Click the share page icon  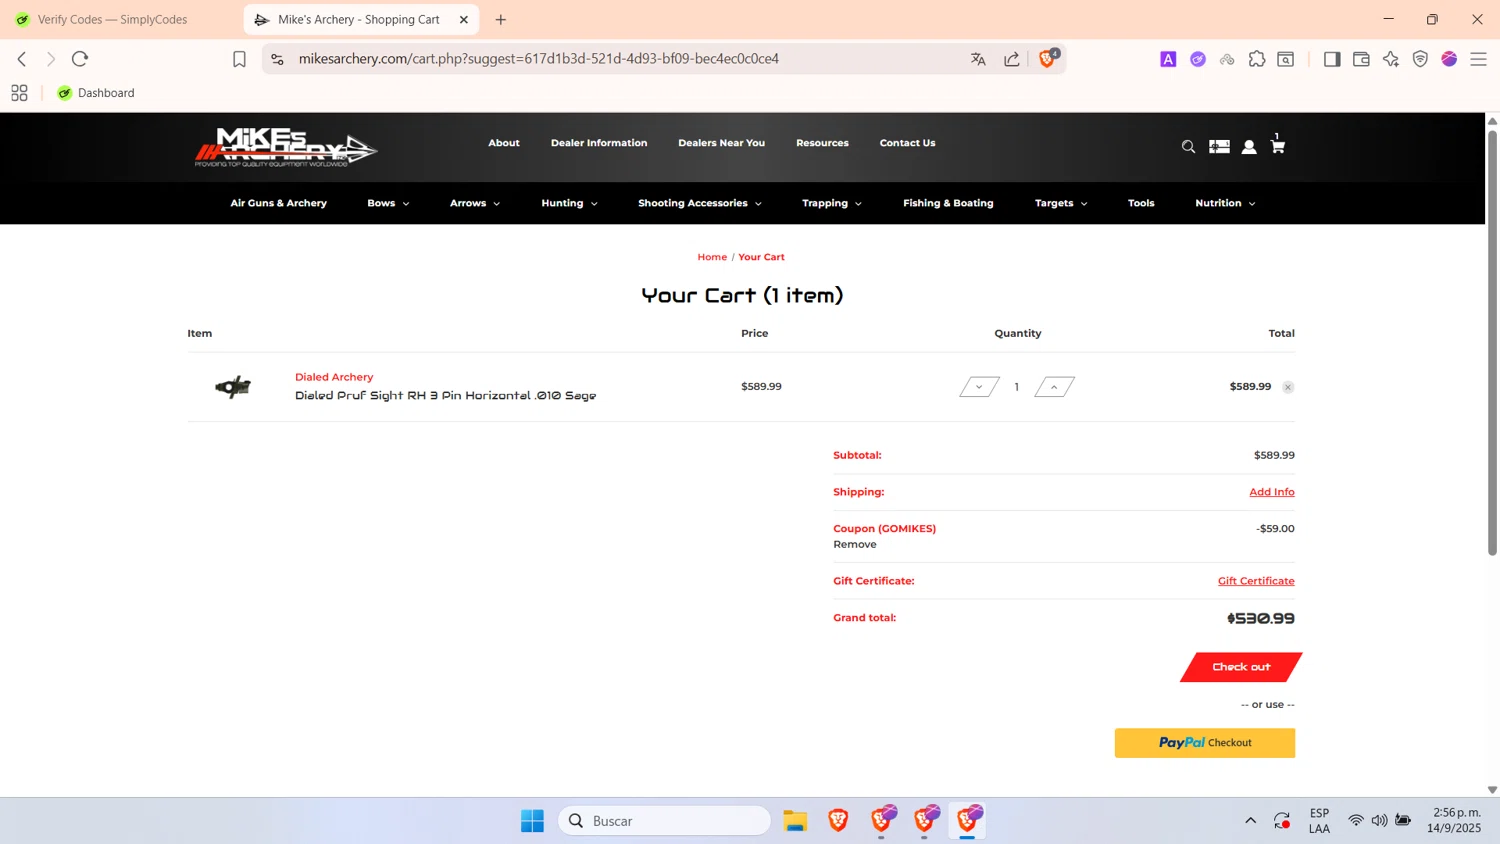coord(1012,59)
